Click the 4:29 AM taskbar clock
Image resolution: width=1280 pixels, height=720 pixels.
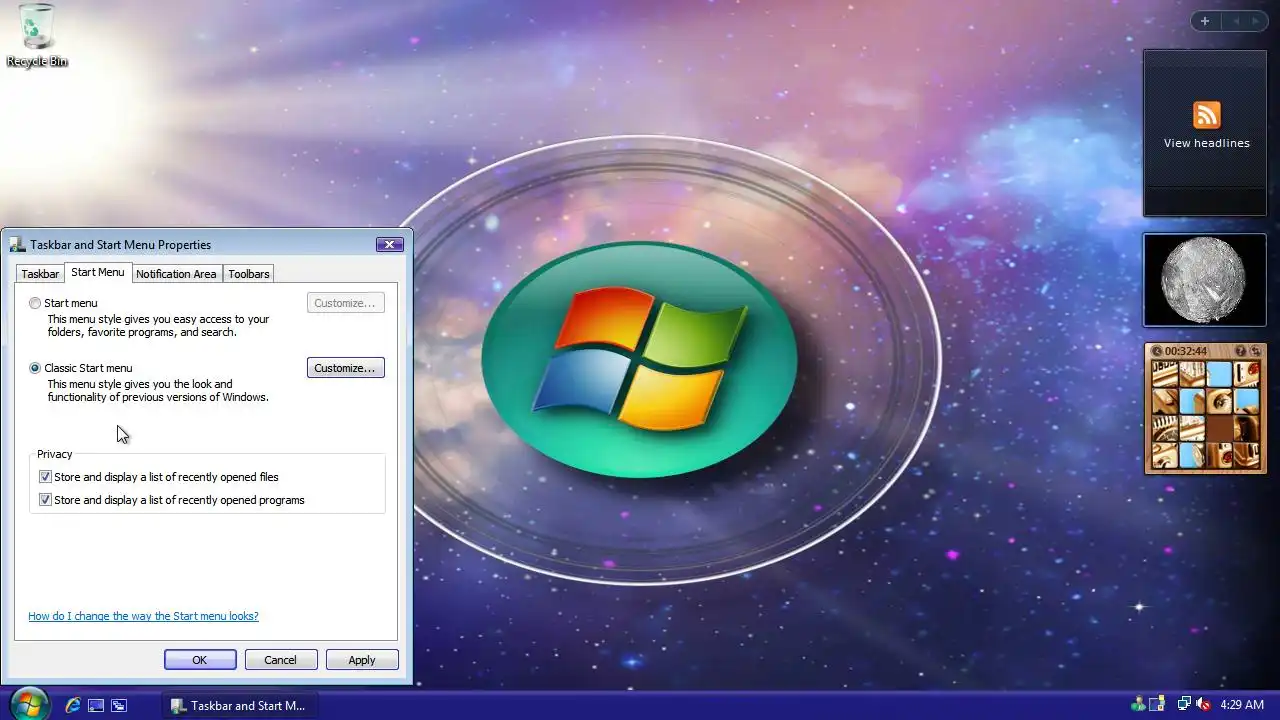click(x=1242, y=705)
